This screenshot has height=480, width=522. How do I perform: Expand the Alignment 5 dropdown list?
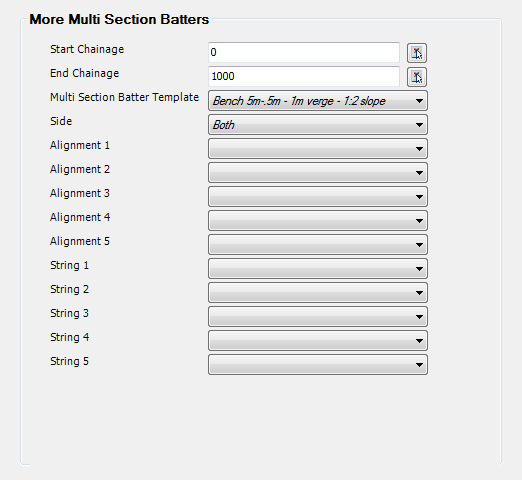(x=318, y=245)
